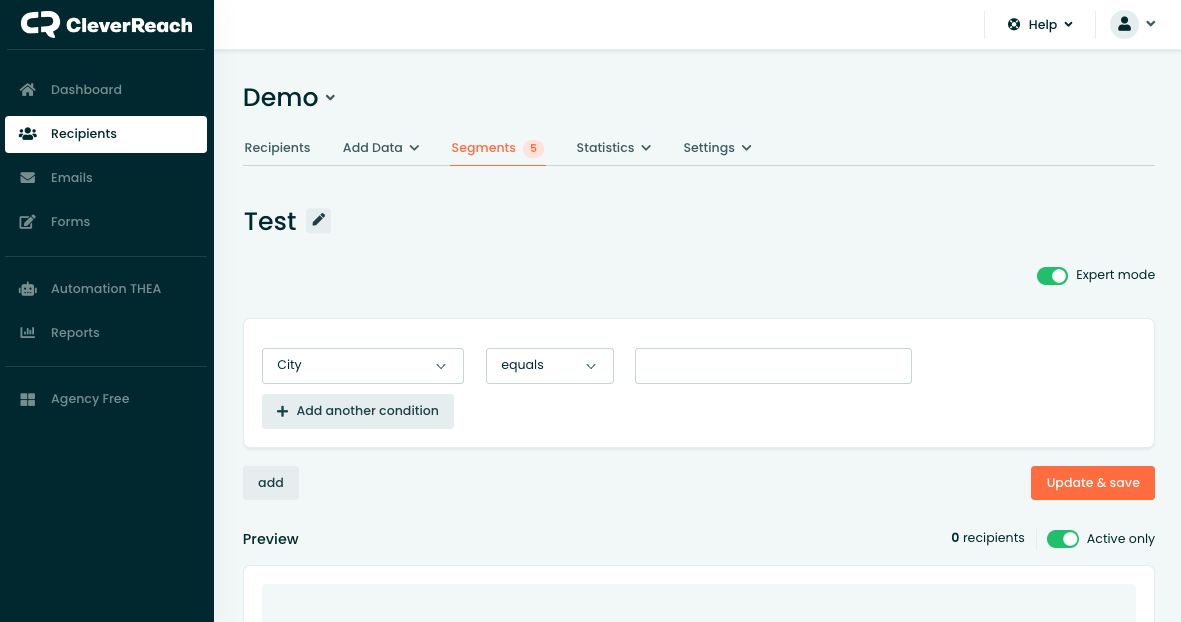Viewport: 1181px width, 622px height.
Task: Open the Statistics tab menu
Action: [x=613, y=148]
